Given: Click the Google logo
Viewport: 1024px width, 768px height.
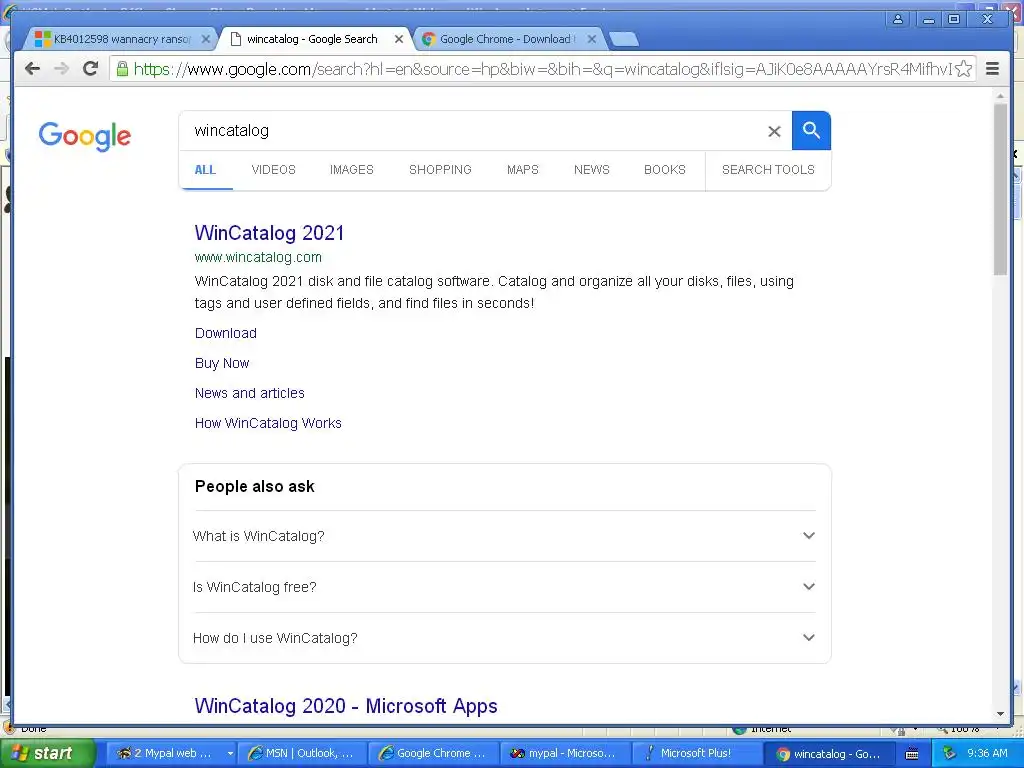Looking at the screenshot, I should [x=85, y=136].
